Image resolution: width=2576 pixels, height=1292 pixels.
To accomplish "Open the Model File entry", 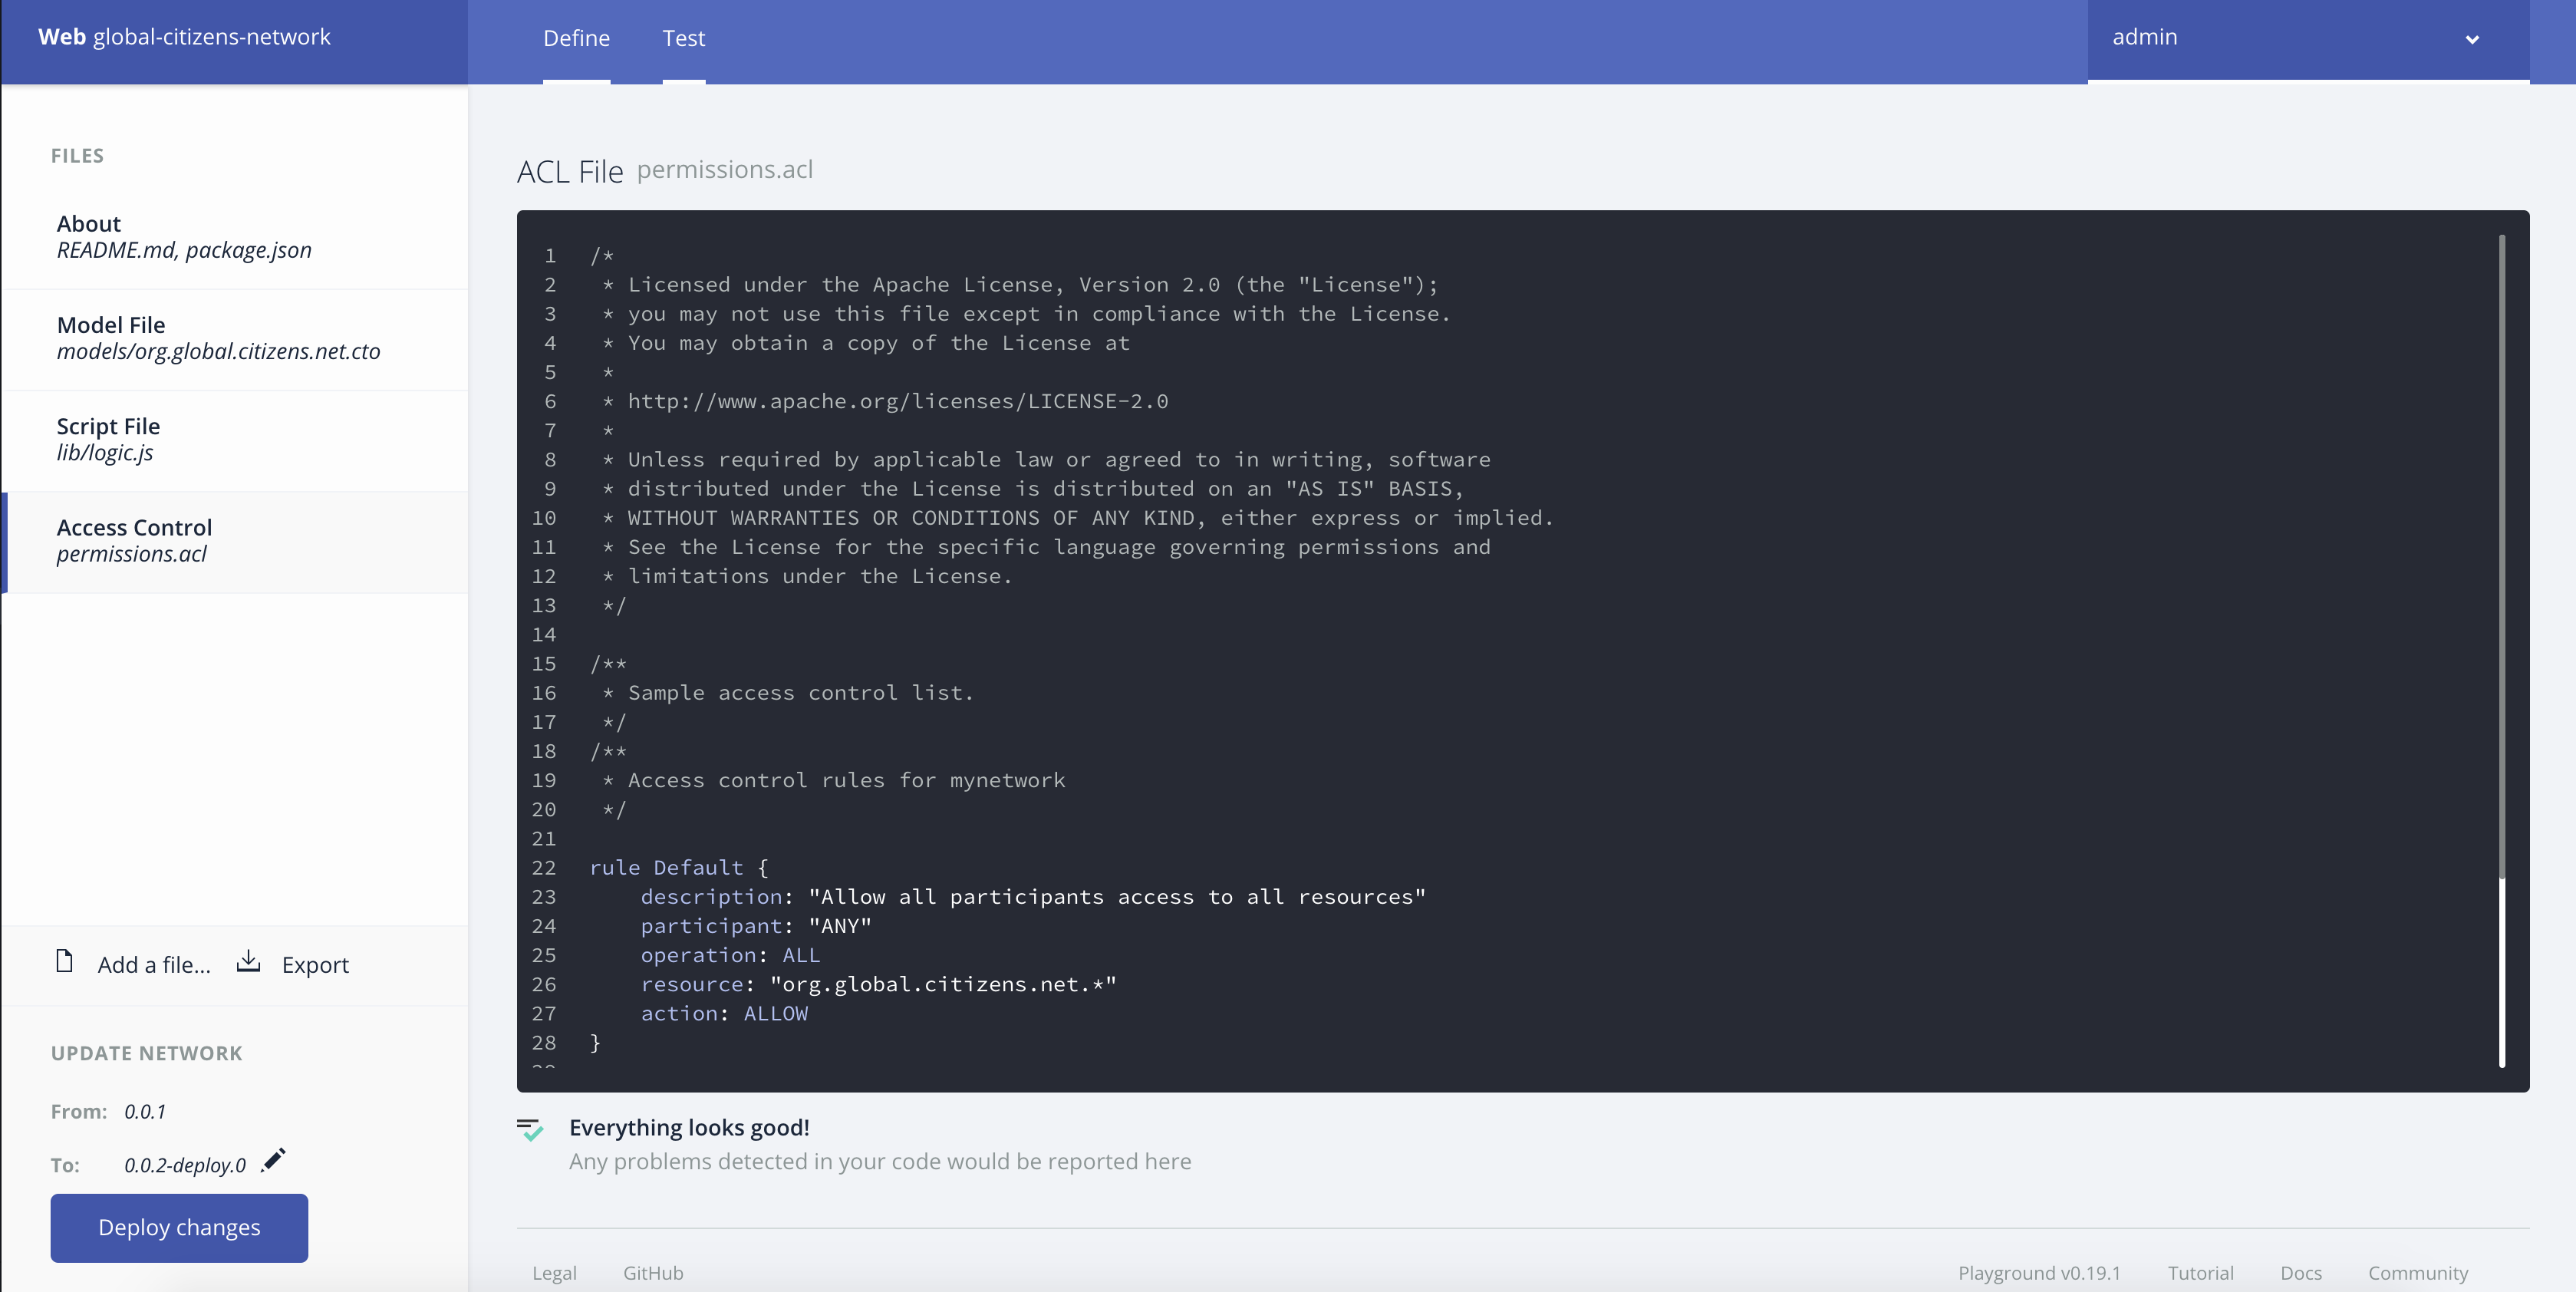I will tap(218, 338).
